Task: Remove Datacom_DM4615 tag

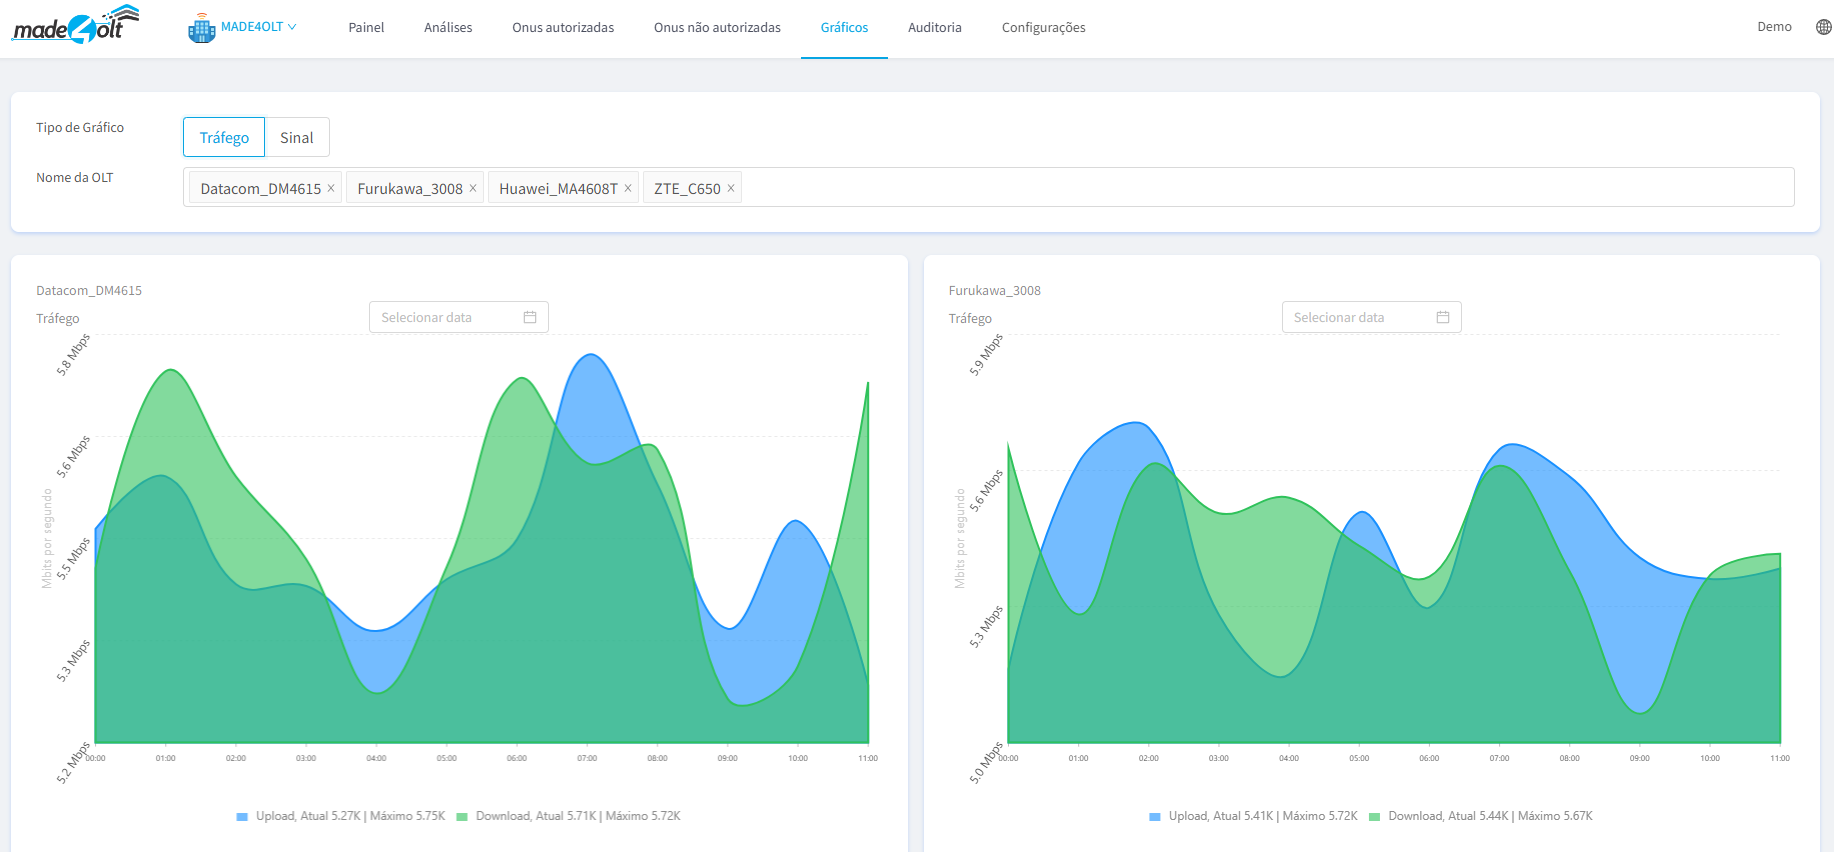Action: point(331,188)
